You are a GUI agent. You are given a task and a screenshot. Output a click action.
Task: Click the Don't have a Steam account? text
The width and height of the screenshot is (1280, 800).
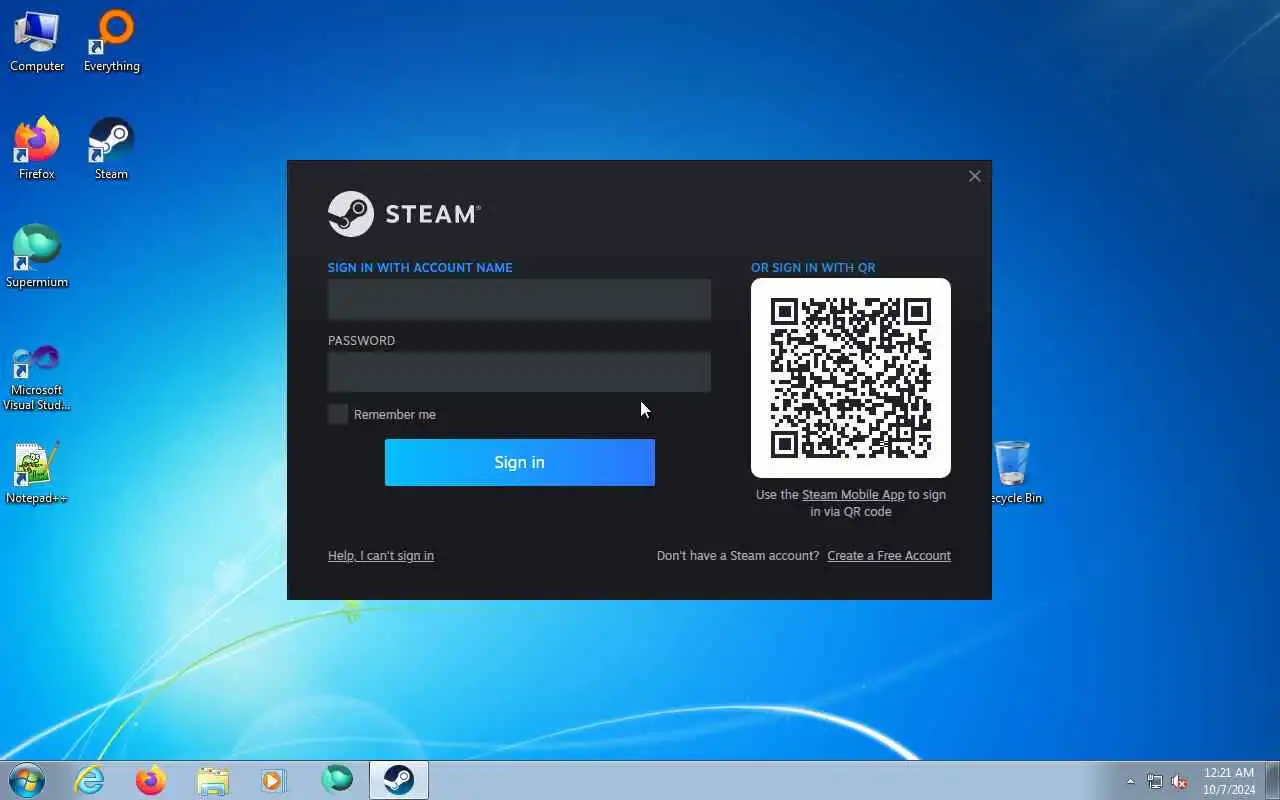pyautogui.click(x=738, y=556)
